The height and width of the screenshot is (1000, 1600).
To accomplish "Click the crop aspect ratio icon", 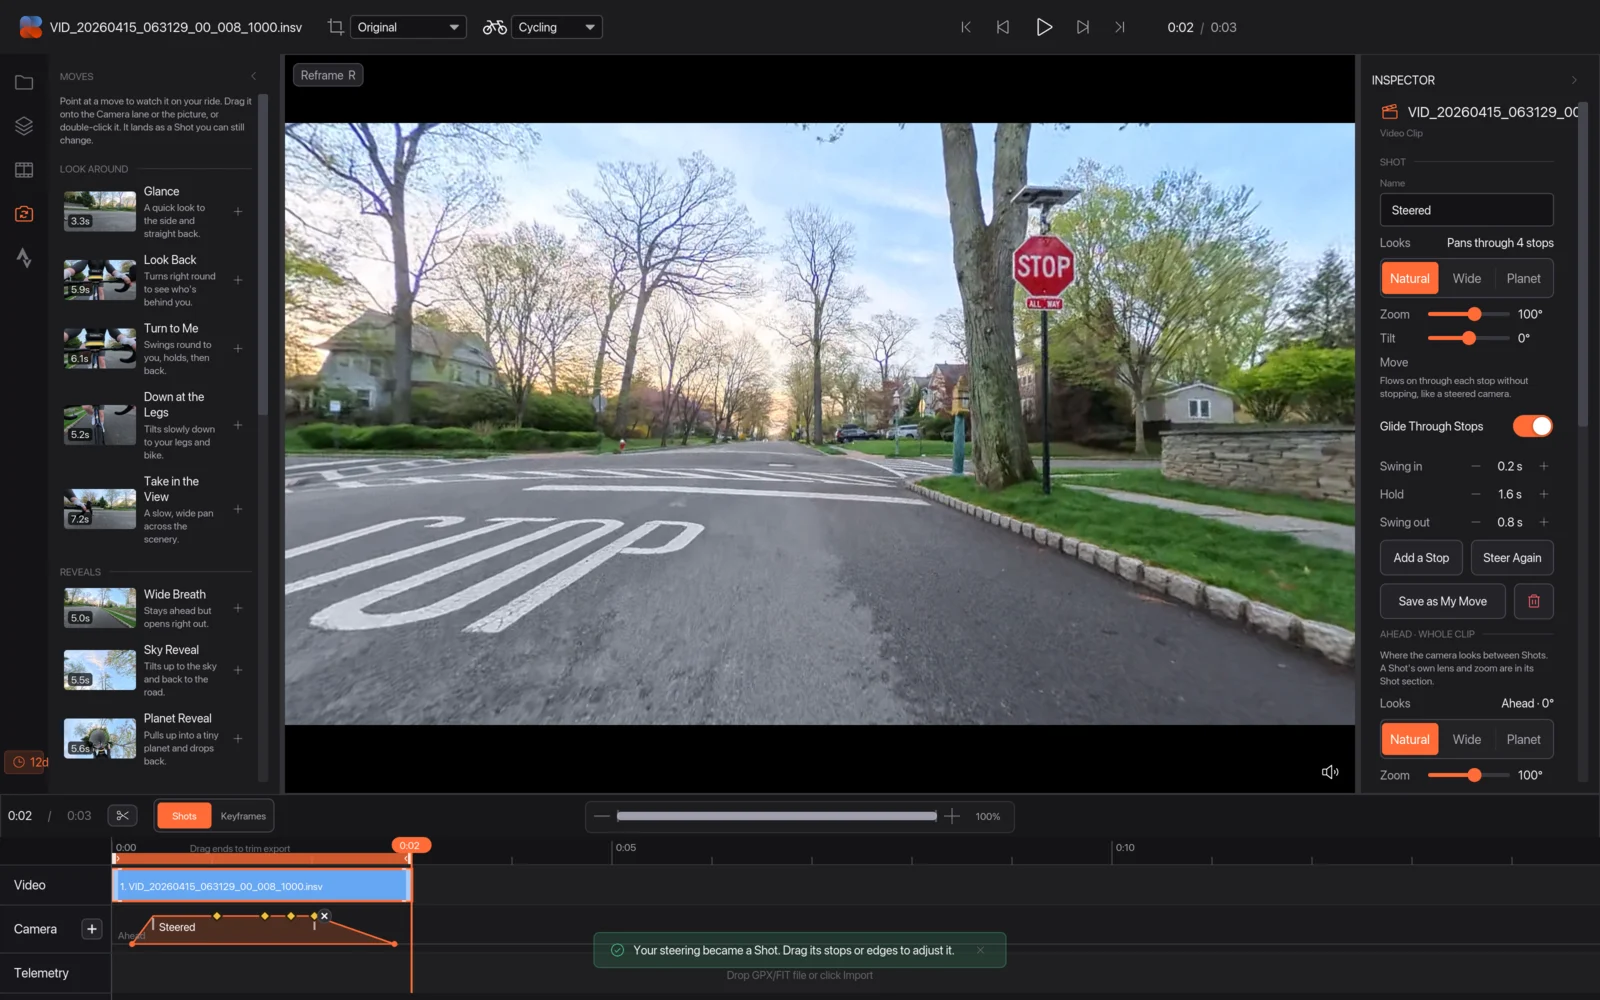I will tap(336, 27).
